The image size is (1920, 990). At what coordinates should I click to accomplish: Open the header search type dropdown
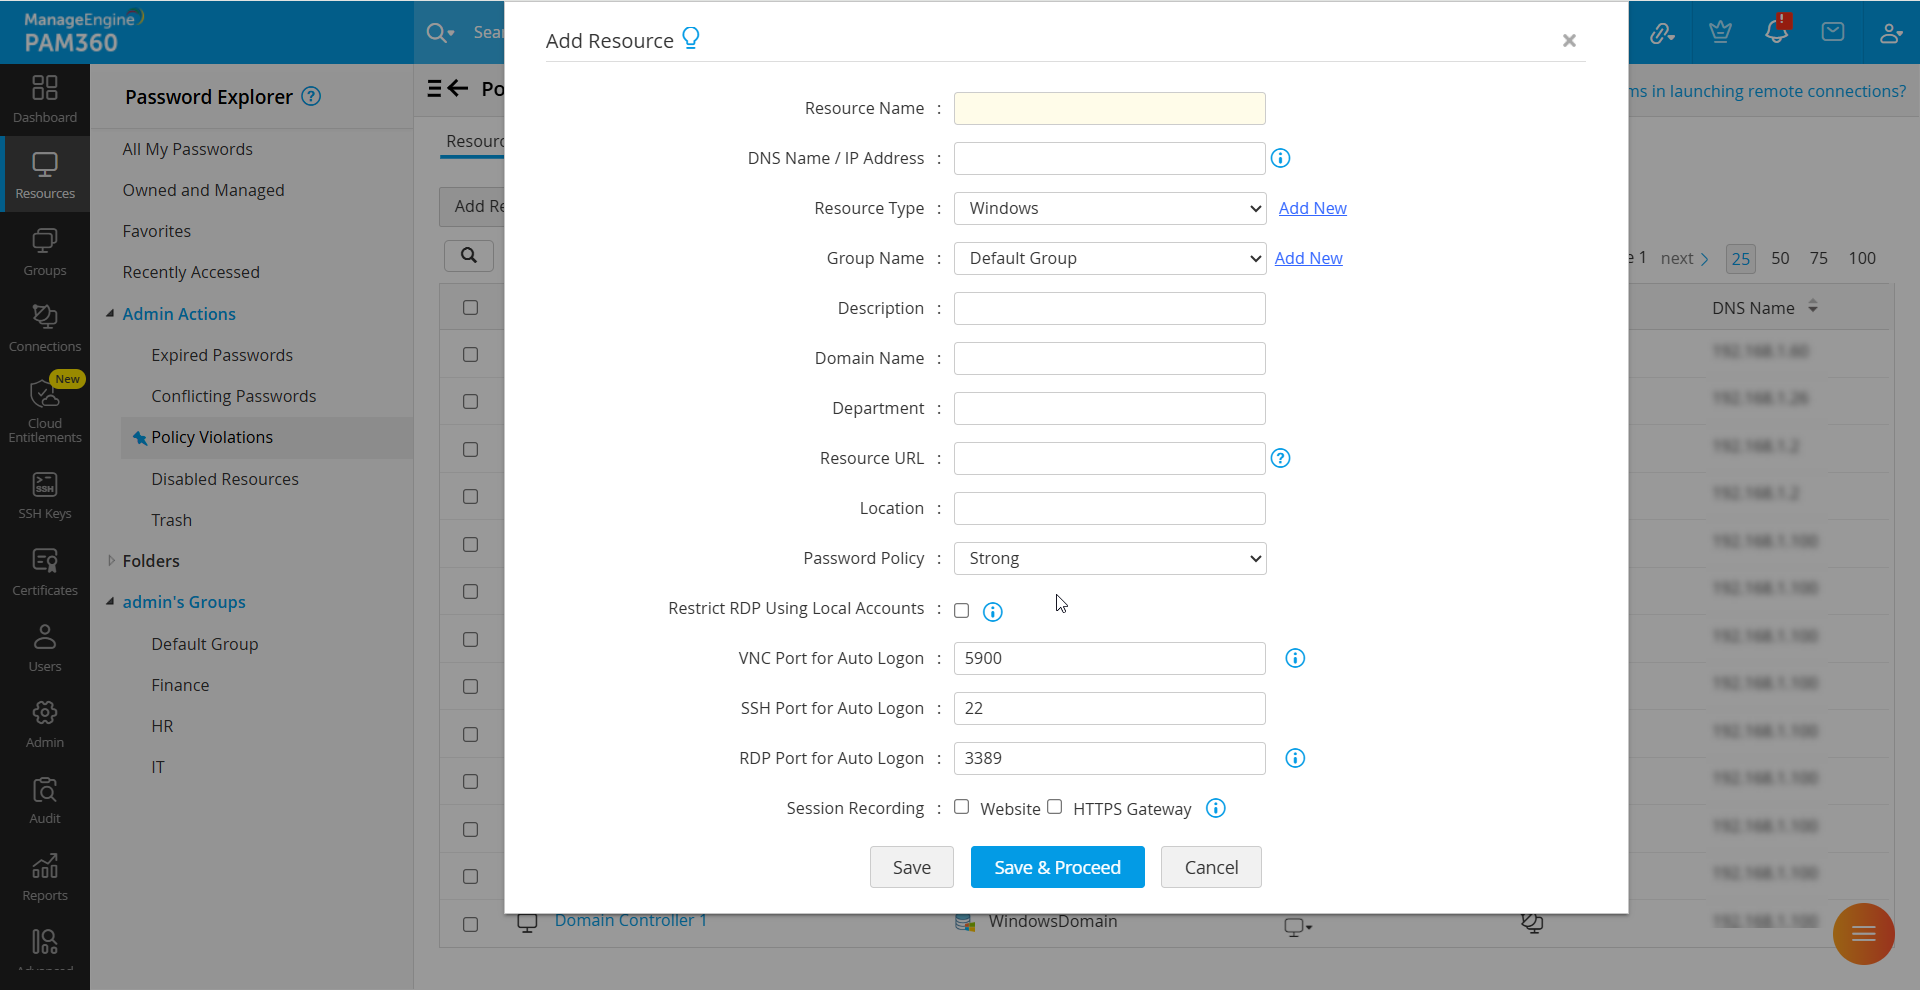(440, 33)
